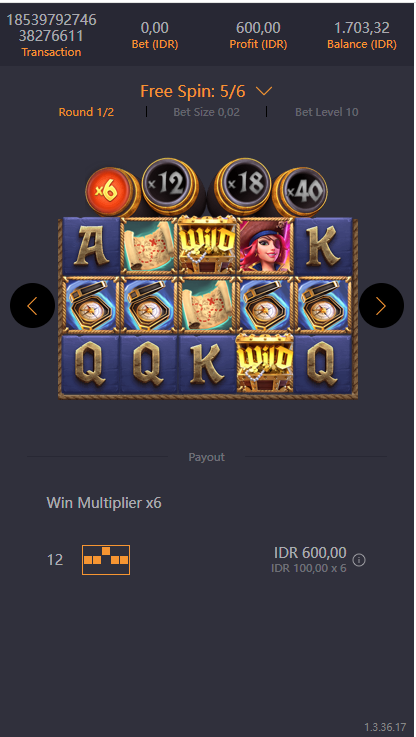416x737 pixels.
Task: Click the pirate girl symbol
Action: point(266,247)
